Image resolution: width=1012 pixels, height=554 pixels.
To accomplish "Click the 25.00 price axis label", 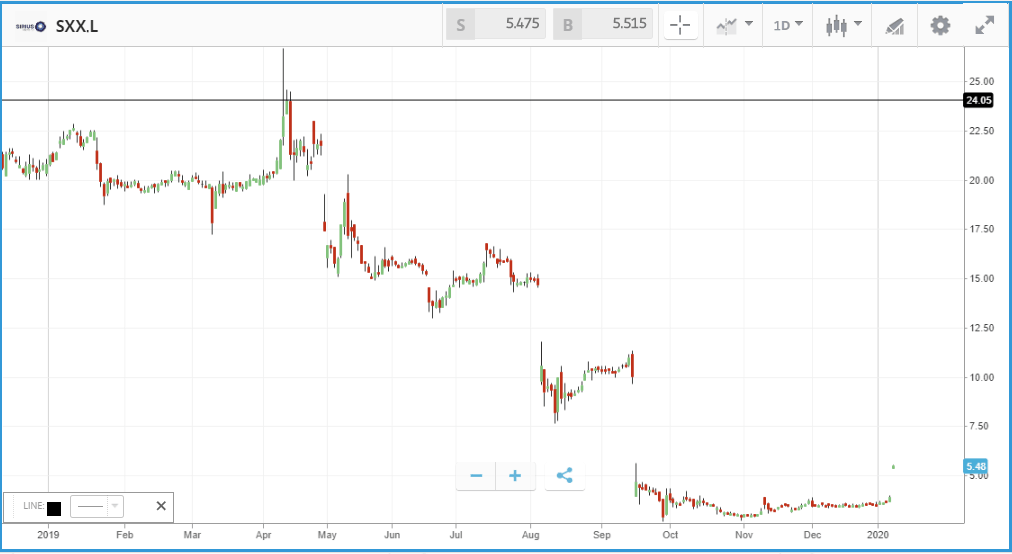I will [x=981, y=81].
